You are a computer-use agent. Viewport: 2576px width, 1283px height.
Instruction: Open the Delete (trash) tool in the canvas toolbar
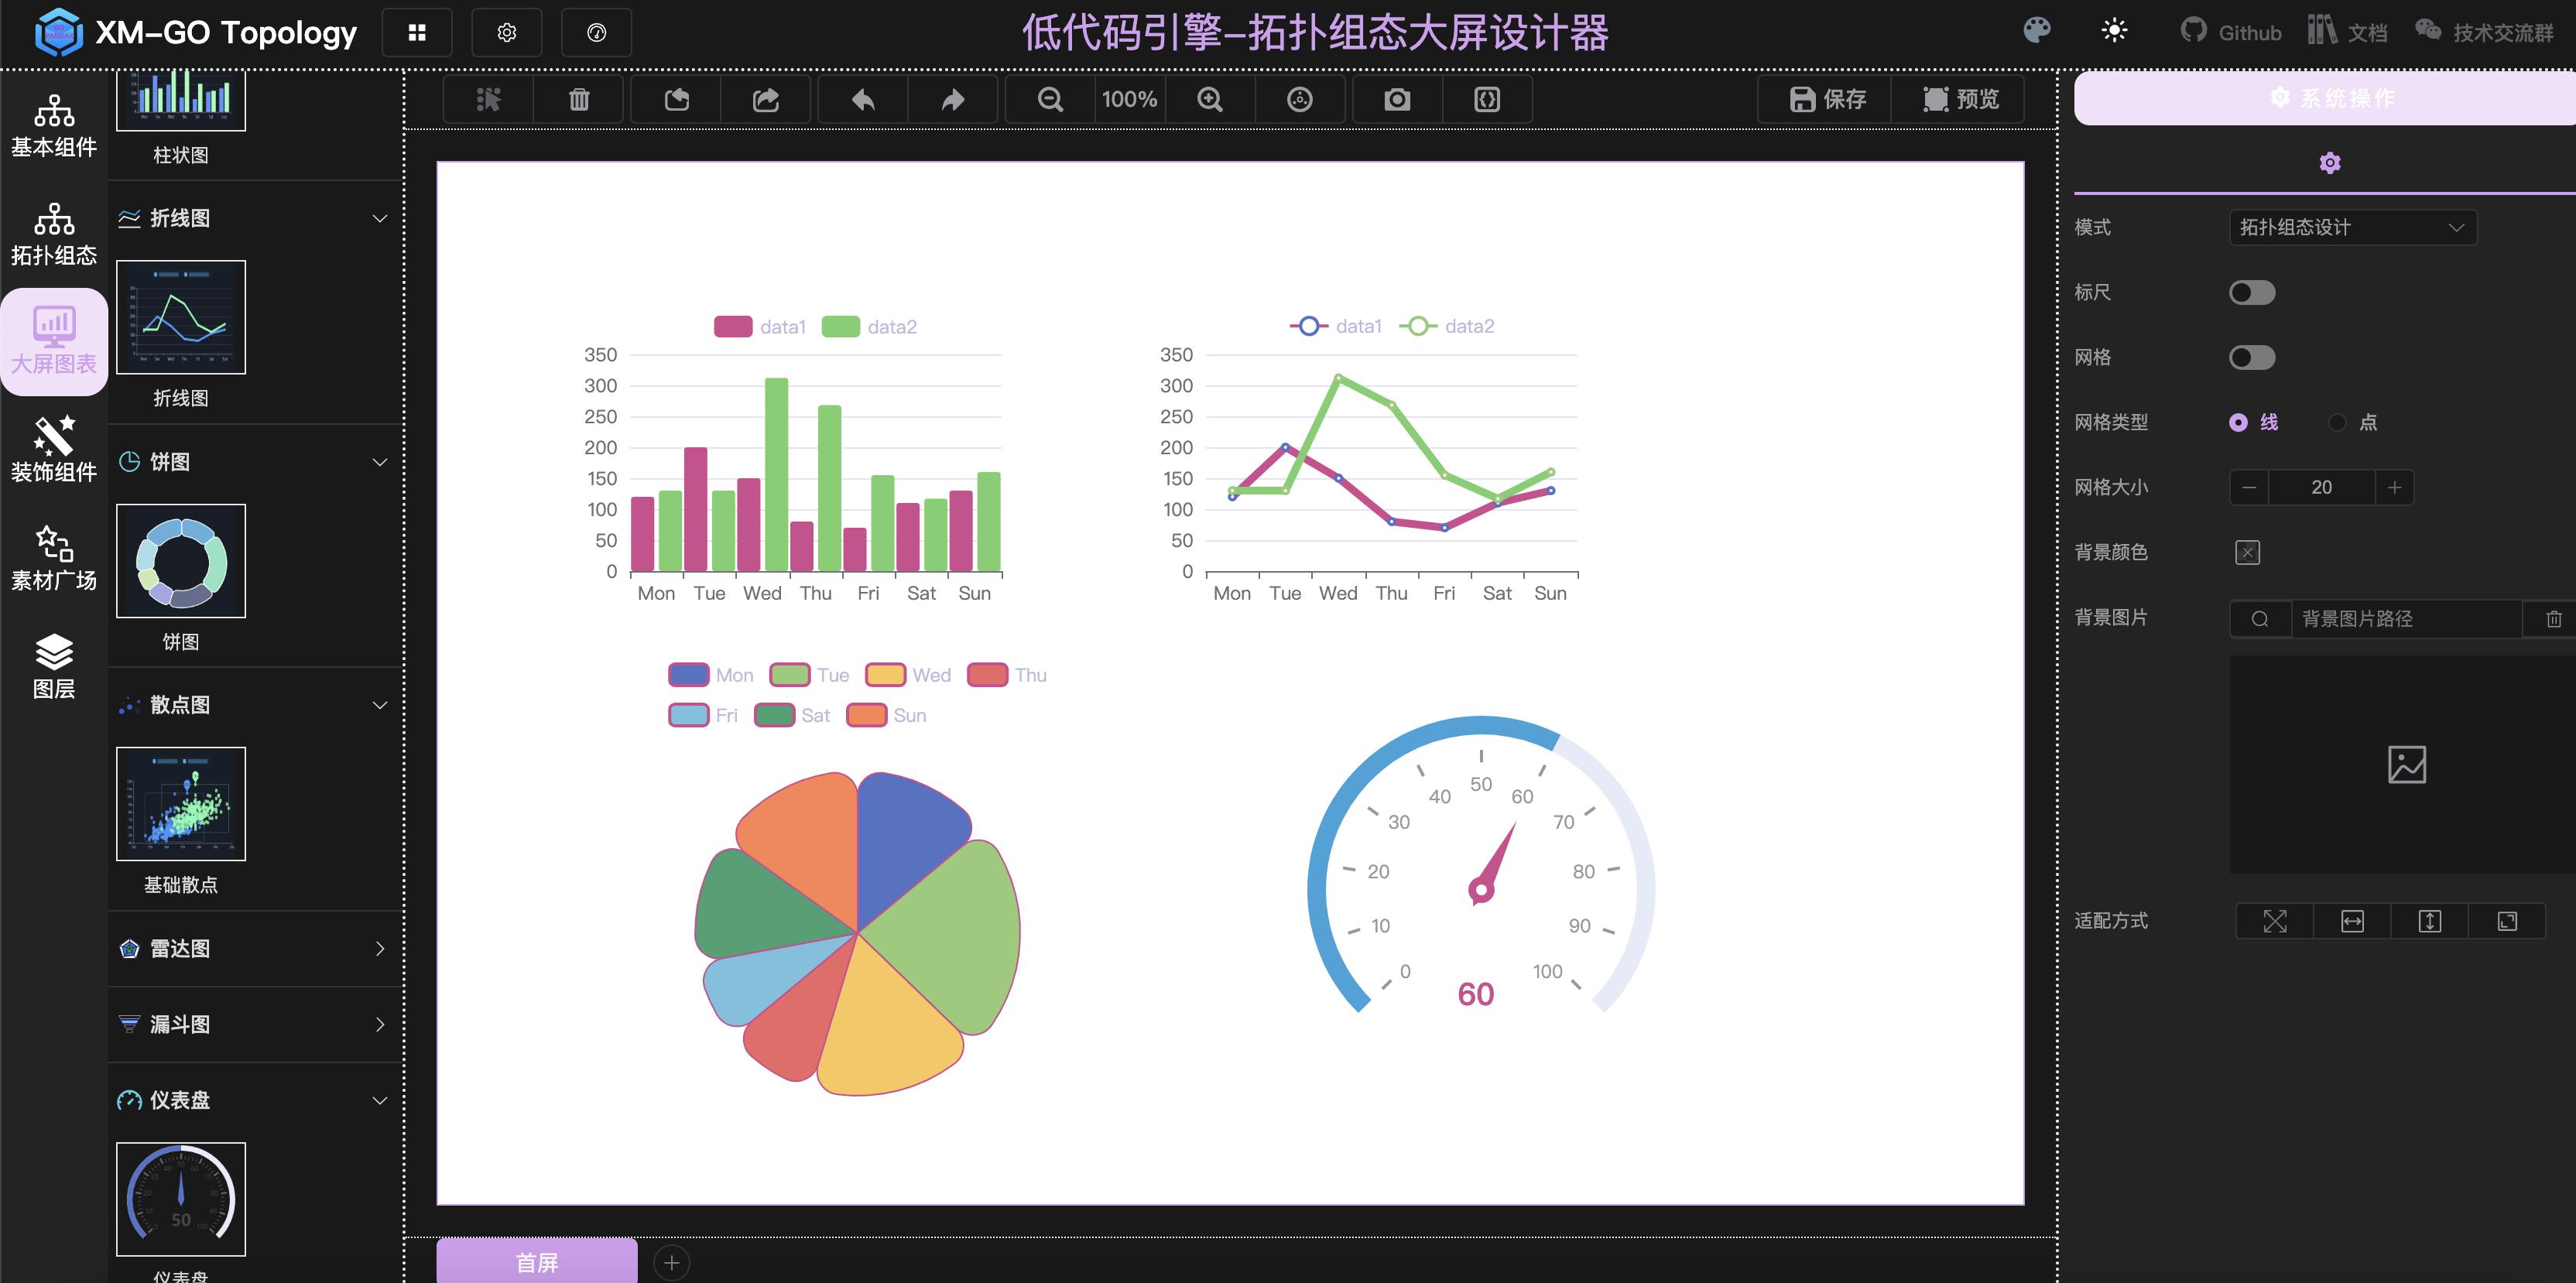click(x=578, y=99)
